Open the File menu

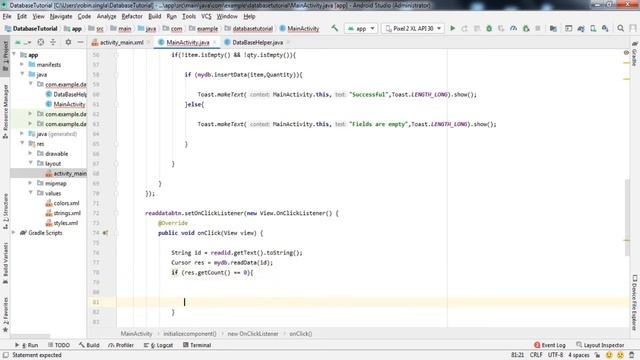7,16
